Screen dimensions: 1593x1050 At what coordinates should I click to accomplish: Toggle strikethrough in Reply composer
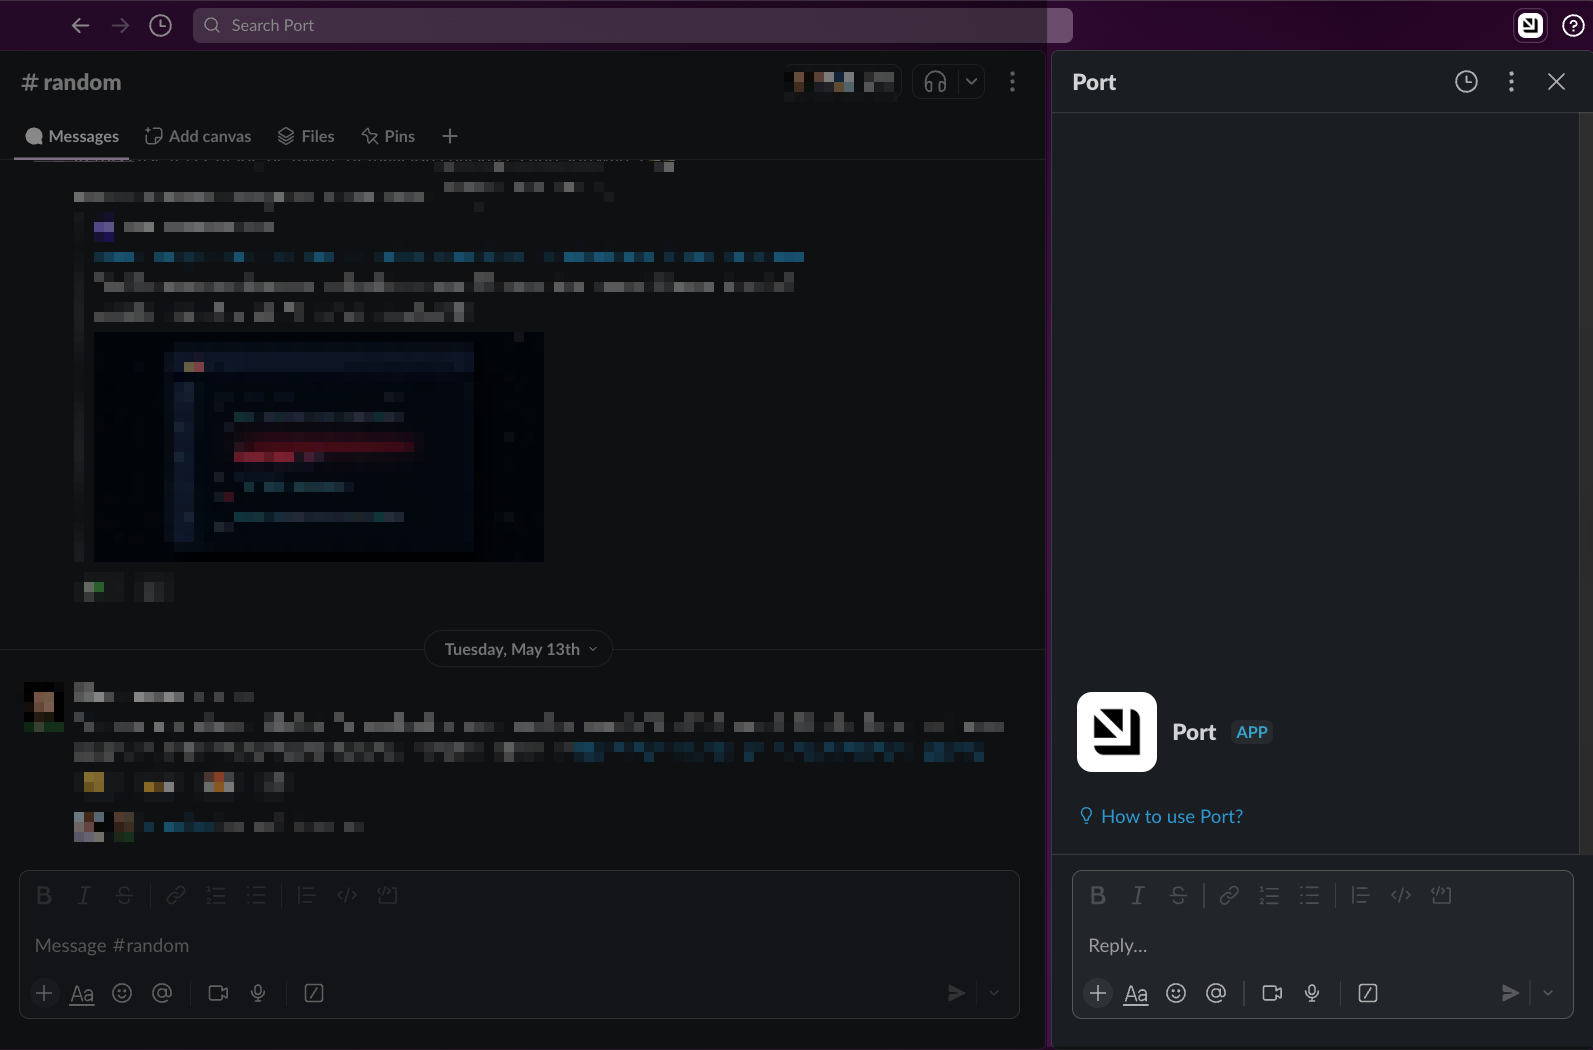(x=1178, y=895)
